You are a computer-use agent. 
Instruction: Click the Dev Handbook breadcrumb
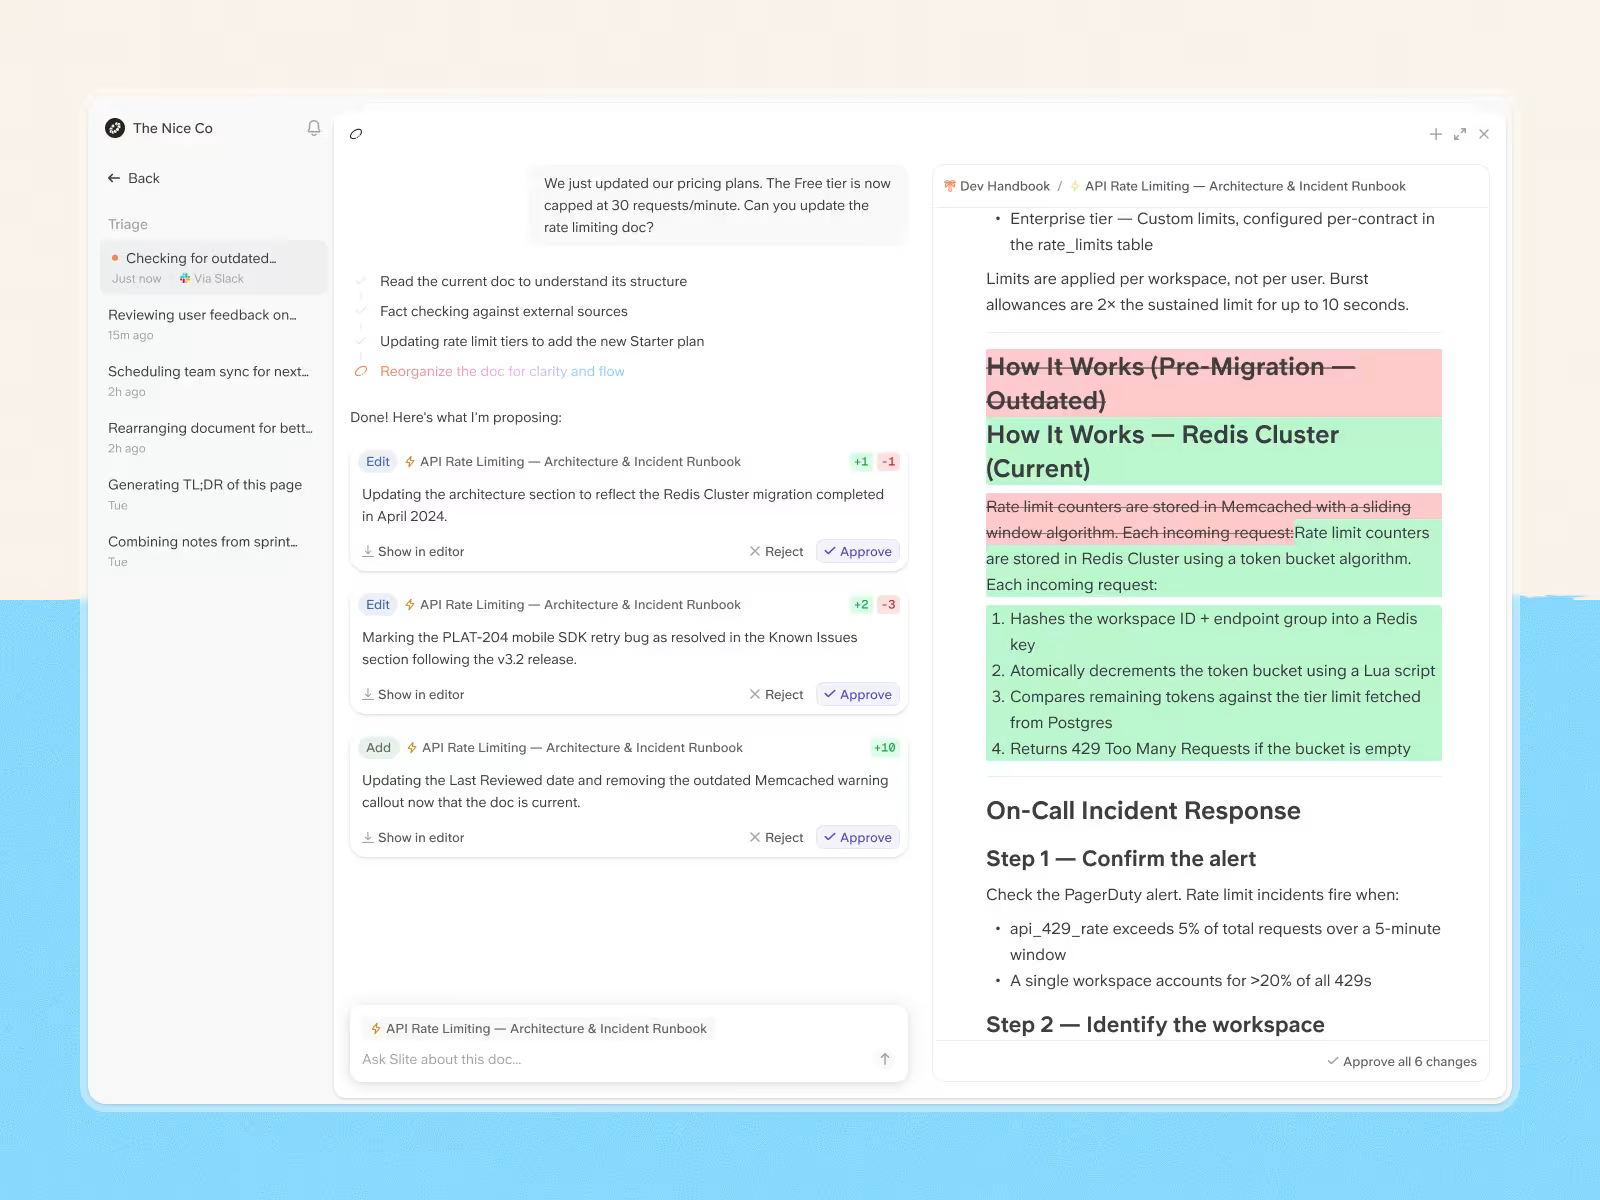[997, 186]
